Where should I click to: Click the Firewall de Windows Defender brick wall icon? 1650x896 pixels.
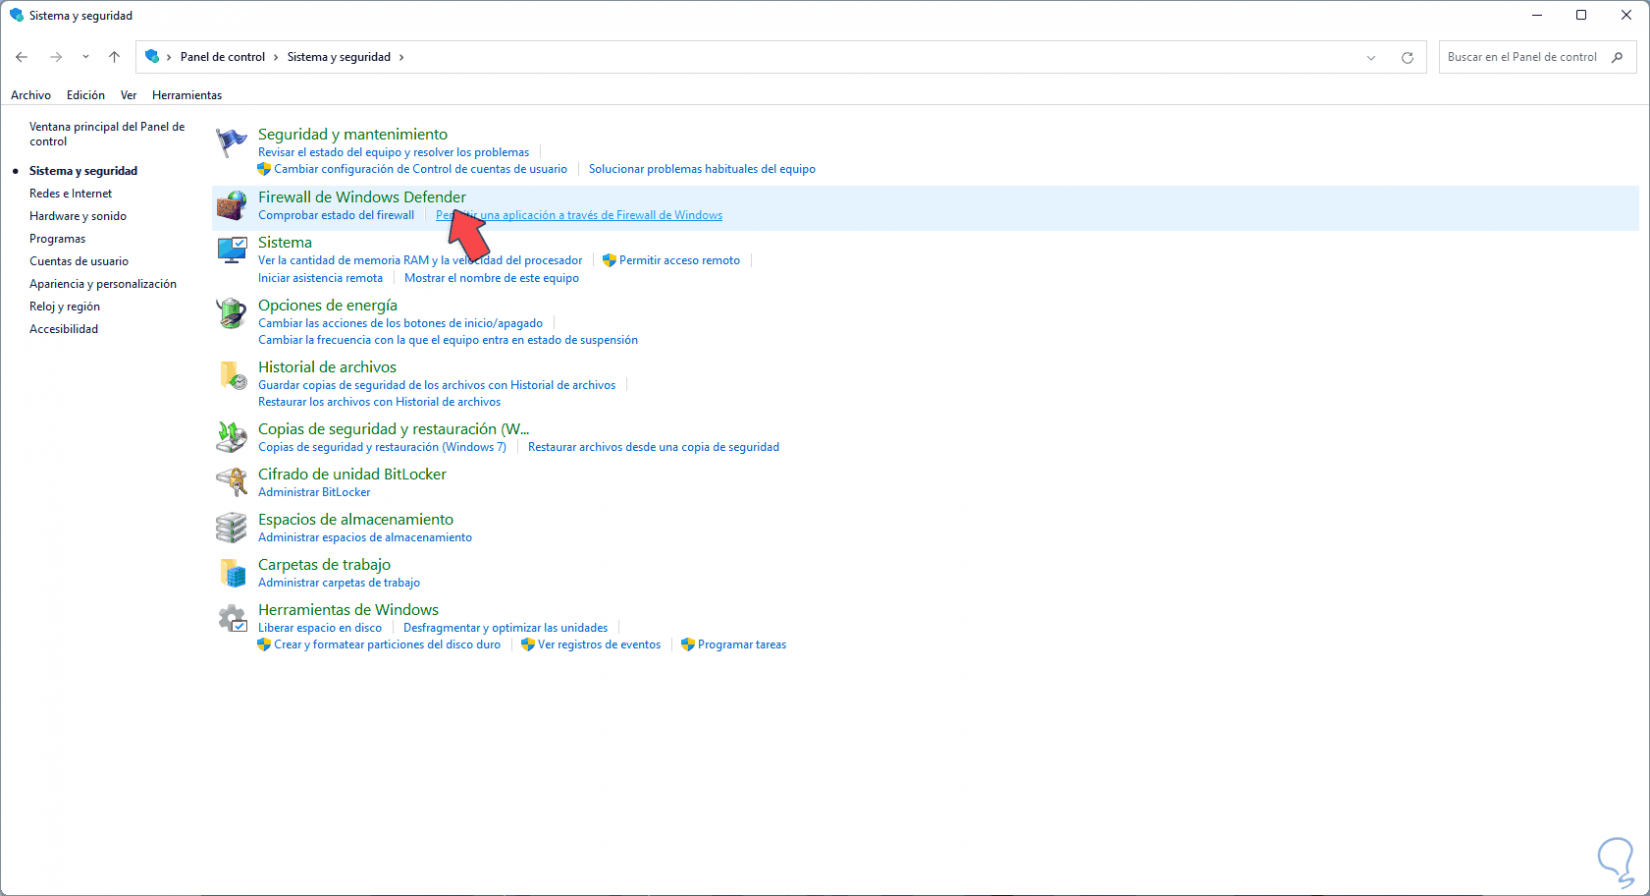point(232,206)
